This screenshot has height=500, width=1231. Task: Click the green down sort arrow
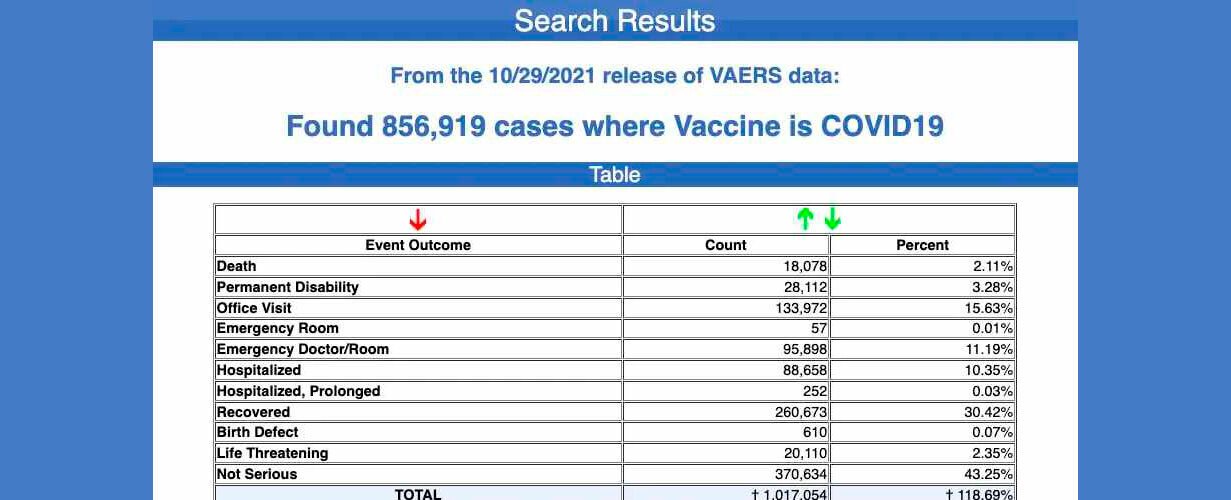832,219
